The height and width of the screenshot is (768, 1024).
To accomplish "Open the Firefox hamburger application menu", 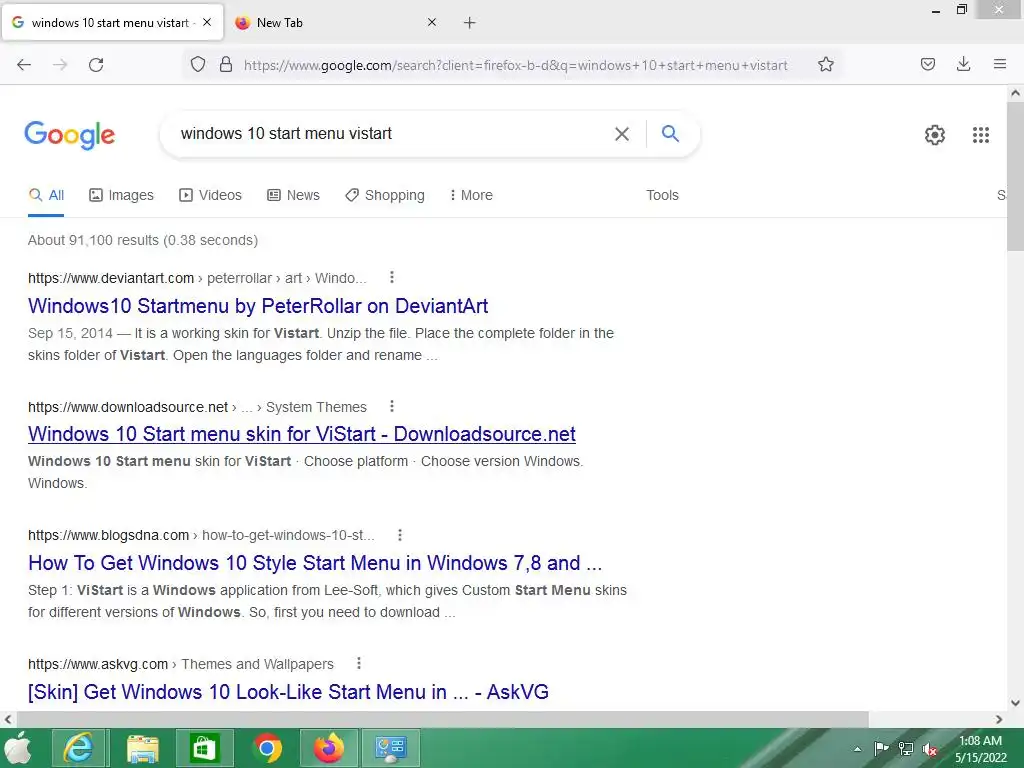I will 1000,64.
